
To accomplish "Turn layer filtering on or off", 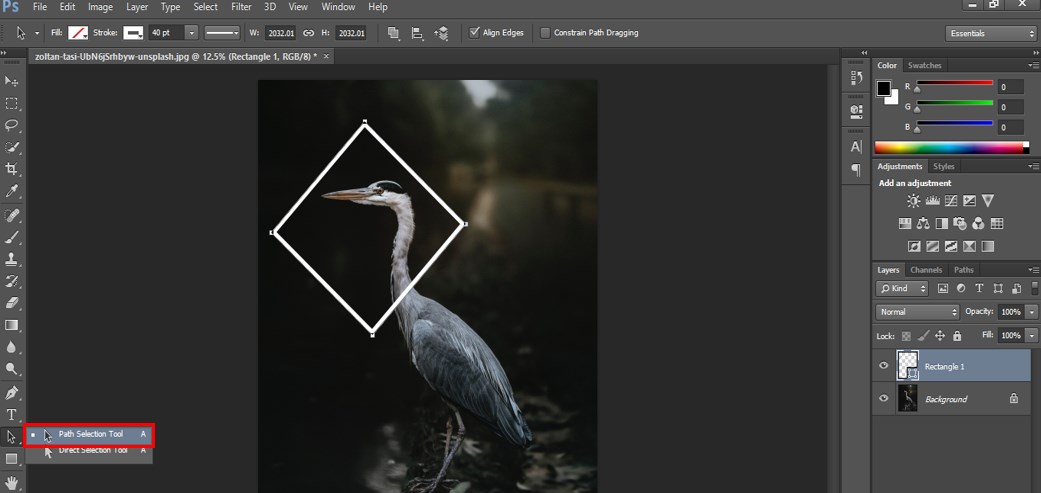I will pos(1034,289).
